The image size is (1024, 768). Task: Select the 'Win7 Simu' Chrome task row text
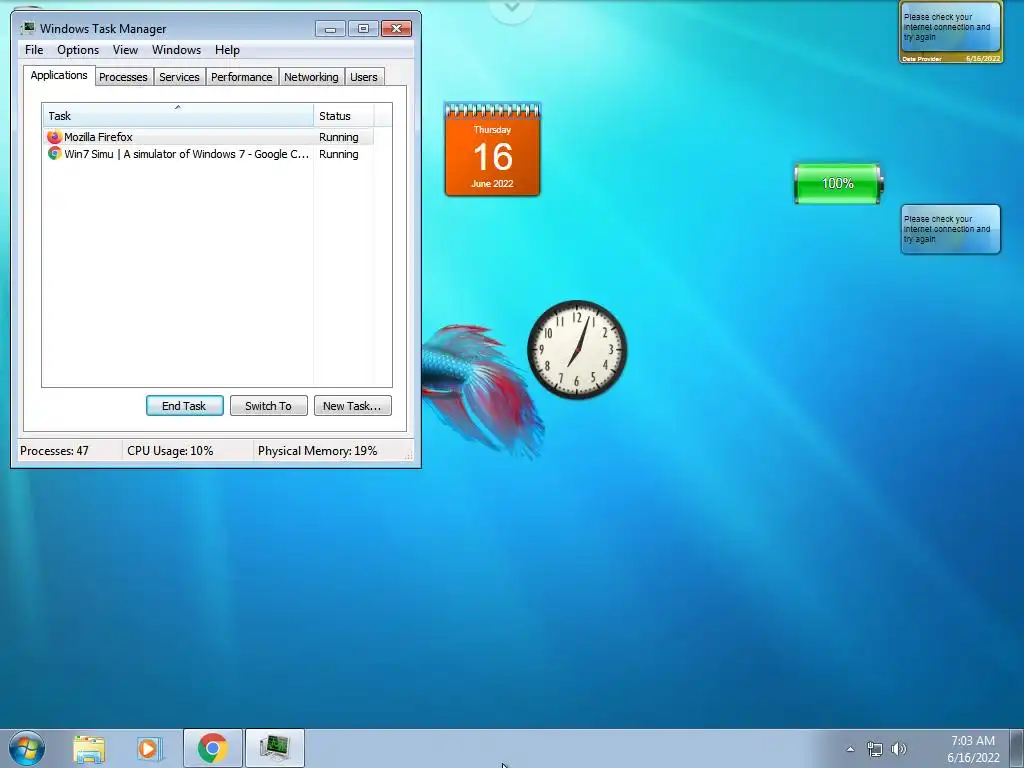[x=186, y=154]
